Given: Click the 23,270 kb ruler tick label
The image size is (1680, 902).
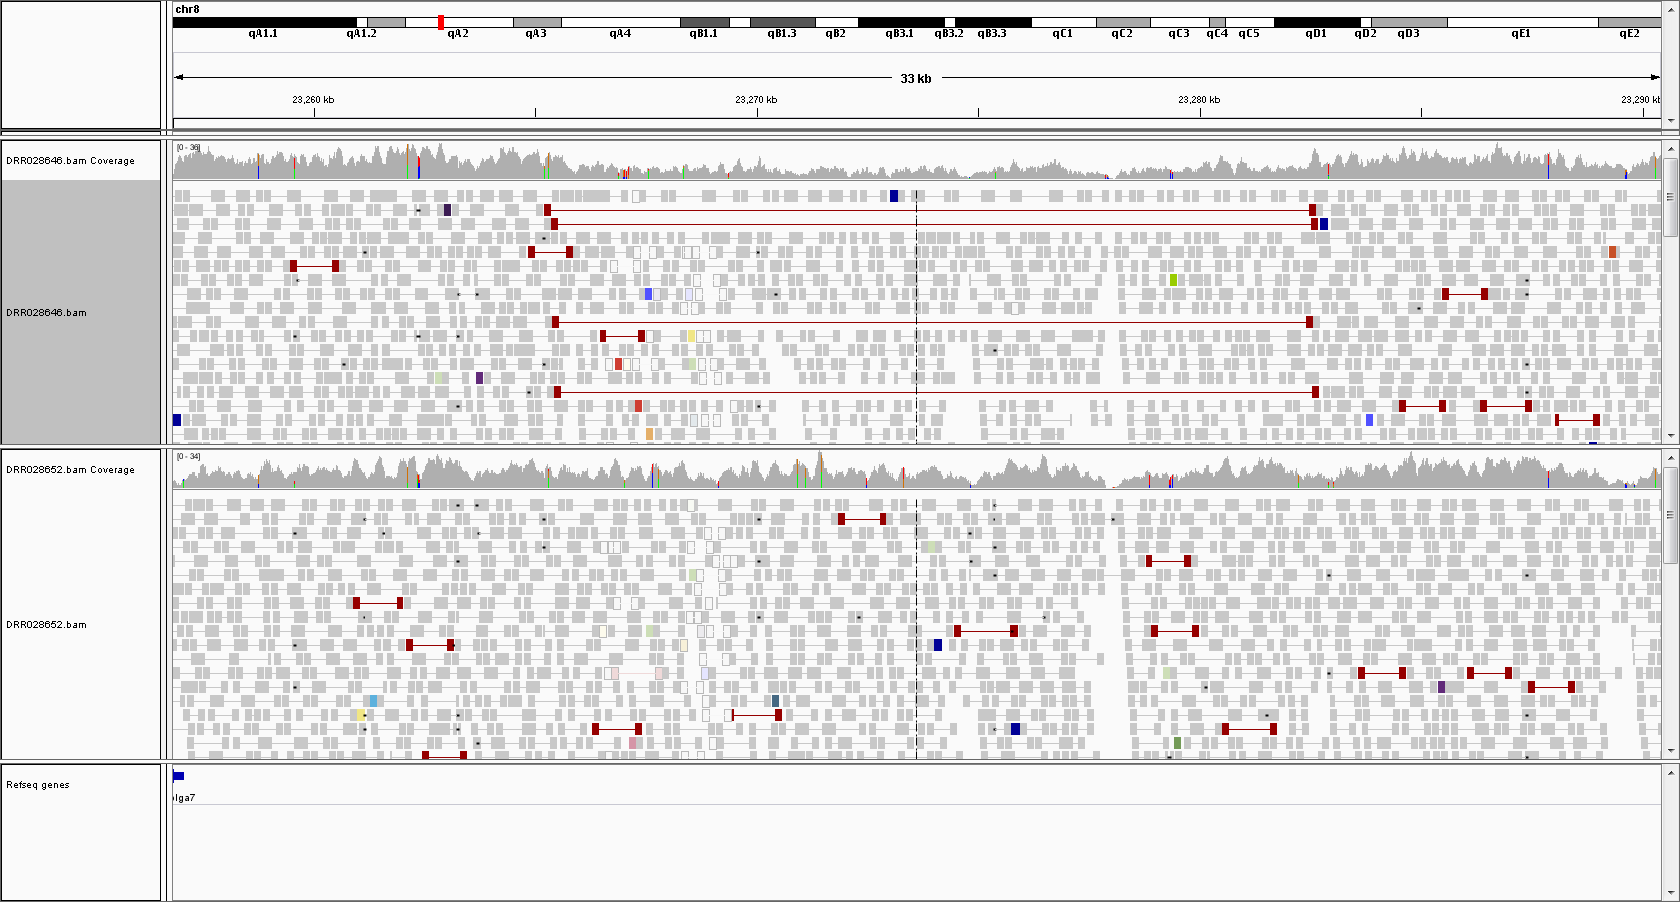Looking at the screenshot, I should [756, 100].
